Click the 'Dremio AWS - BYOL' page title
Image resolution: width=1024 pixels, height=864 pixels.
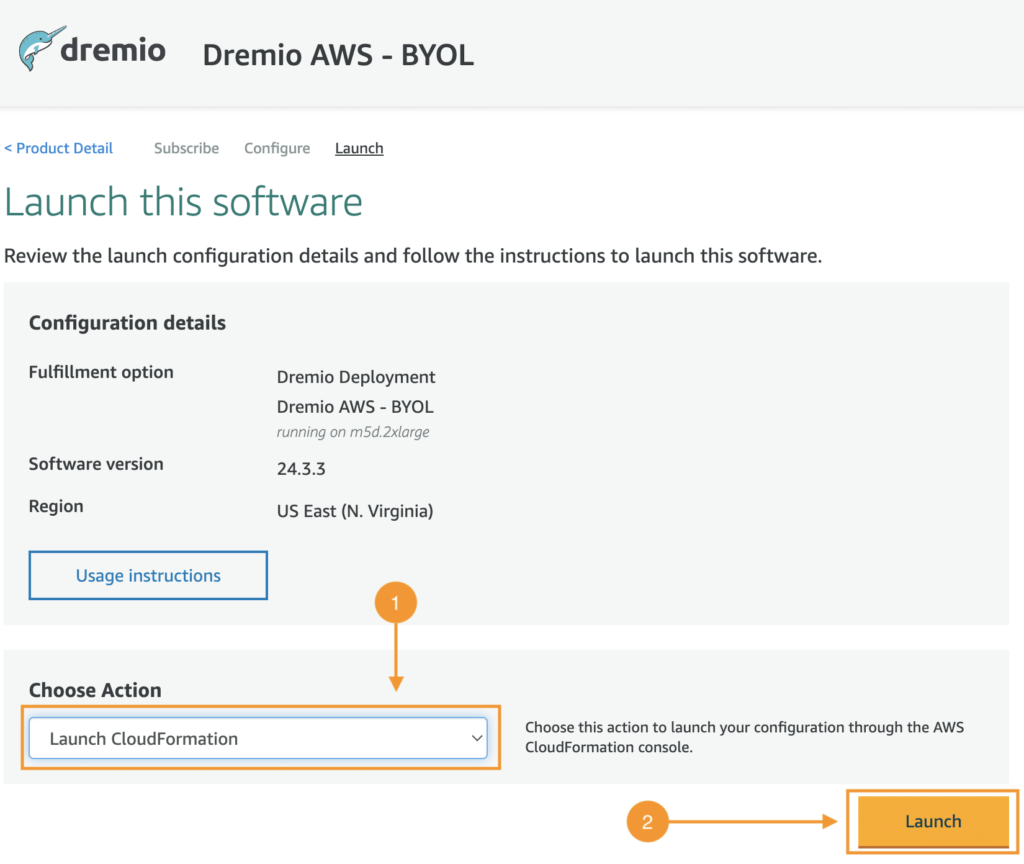click(338, 55)
